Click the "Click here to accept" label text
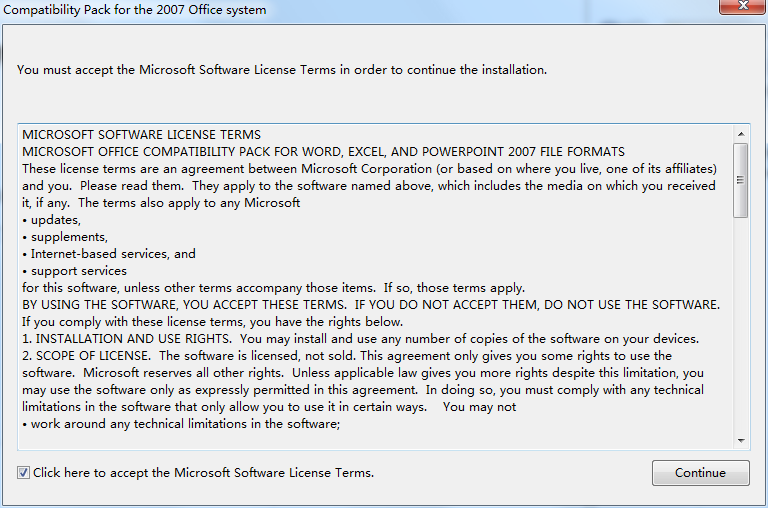Screen dimensions: 768x508 203,472
